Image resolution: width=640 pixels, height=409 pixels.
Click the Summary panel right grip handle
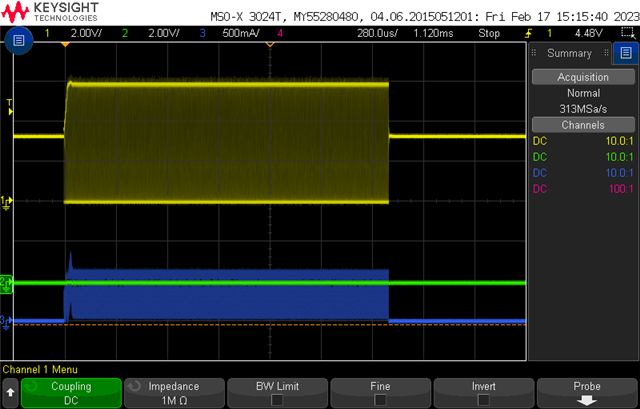pos(606,53)
